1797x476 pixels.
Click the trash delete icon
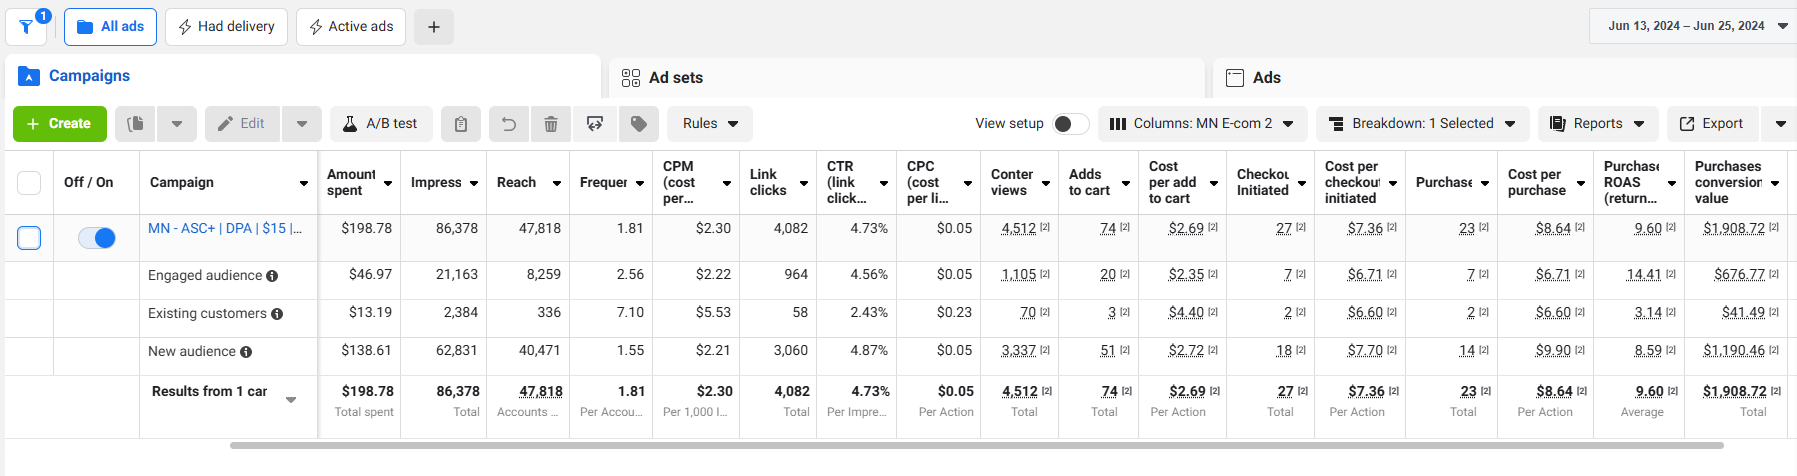coord(551,124)
